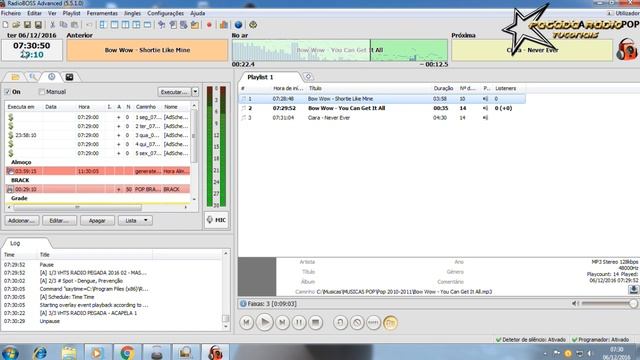Image resolution: width=640 pixels, height=360 pixels.
Task: Select the Log tab
Action: [15, 243]
